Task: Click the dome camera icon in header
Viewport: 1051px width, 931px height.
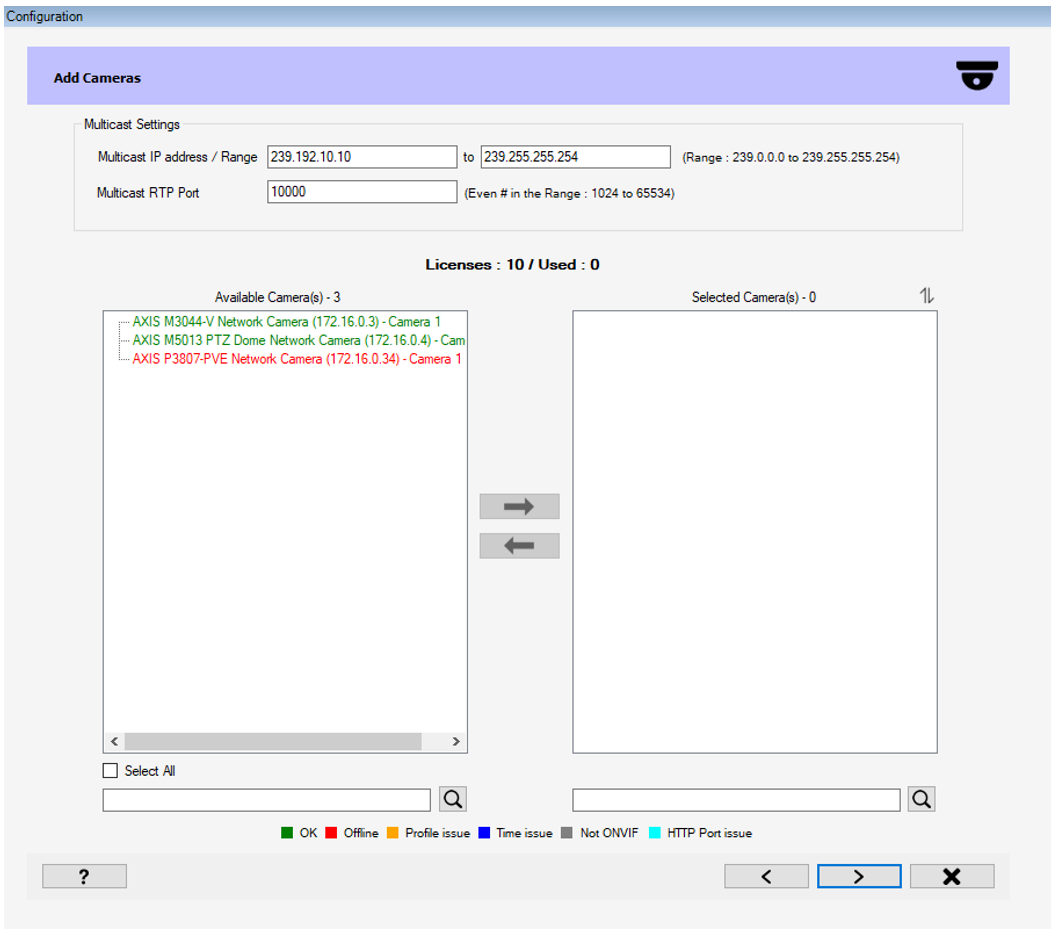Action: pos(977,76)
